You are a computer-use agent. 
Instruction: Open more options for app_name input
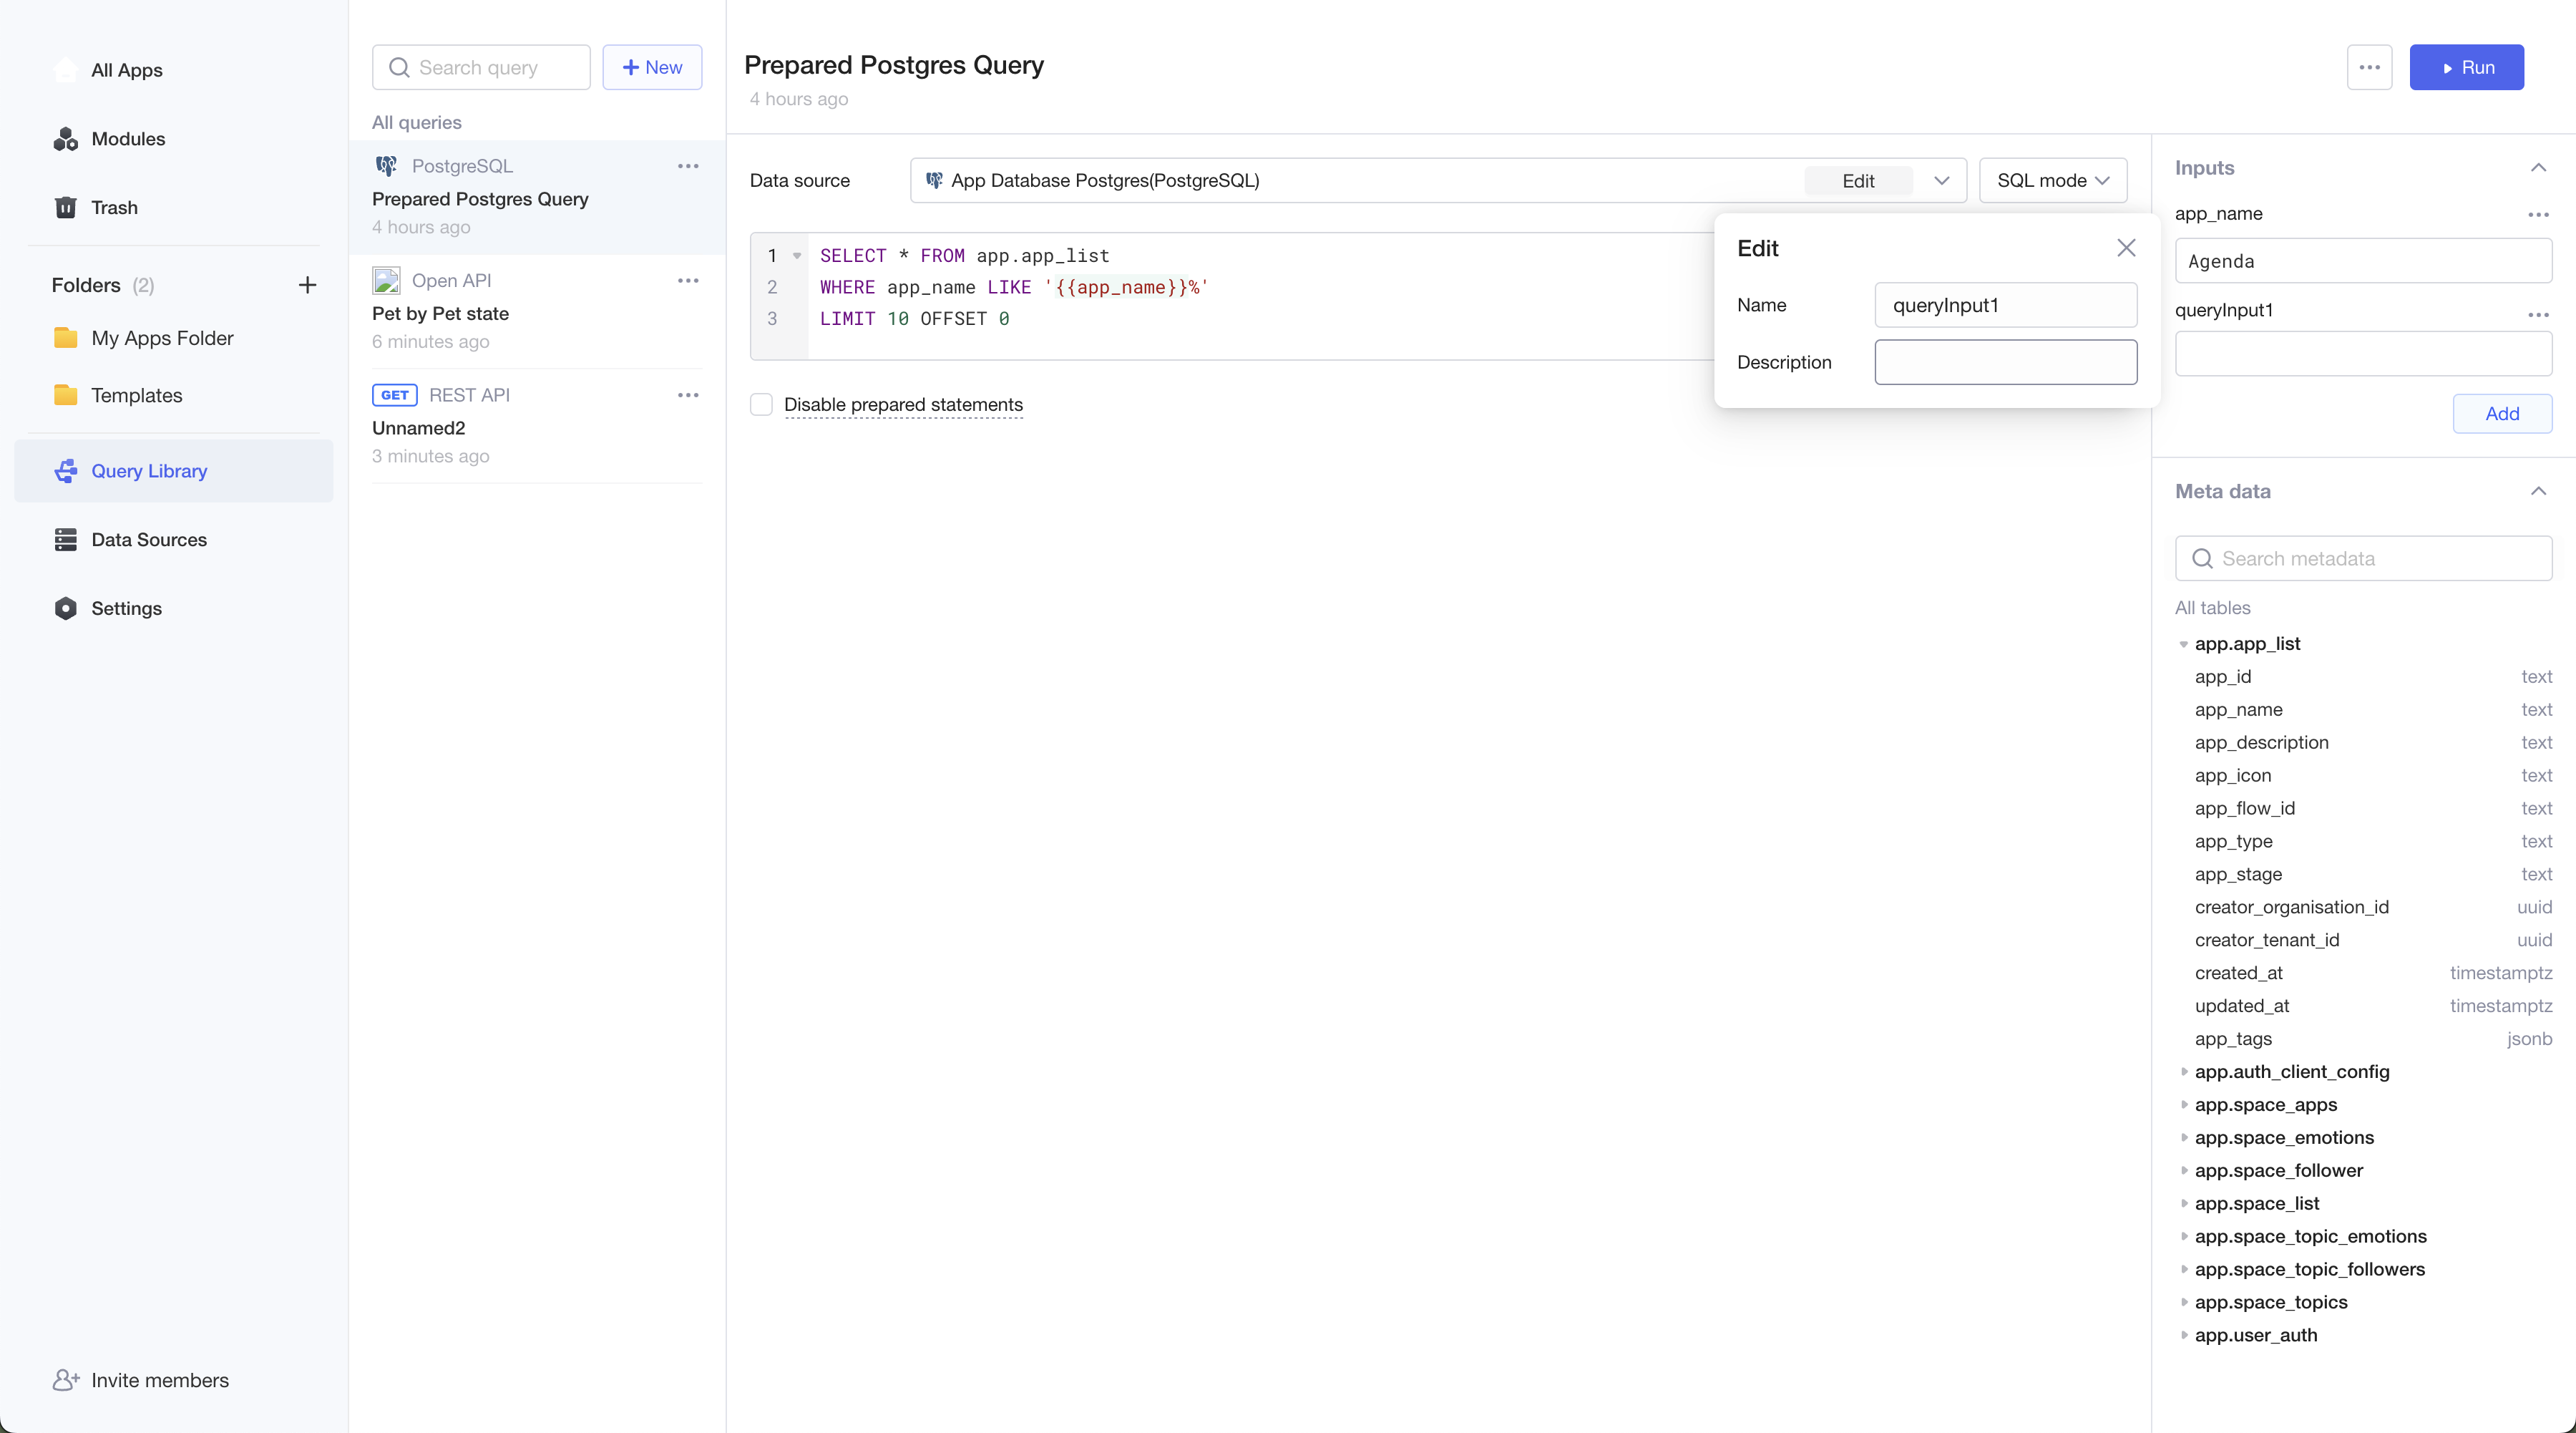[x=2538, y=215]
